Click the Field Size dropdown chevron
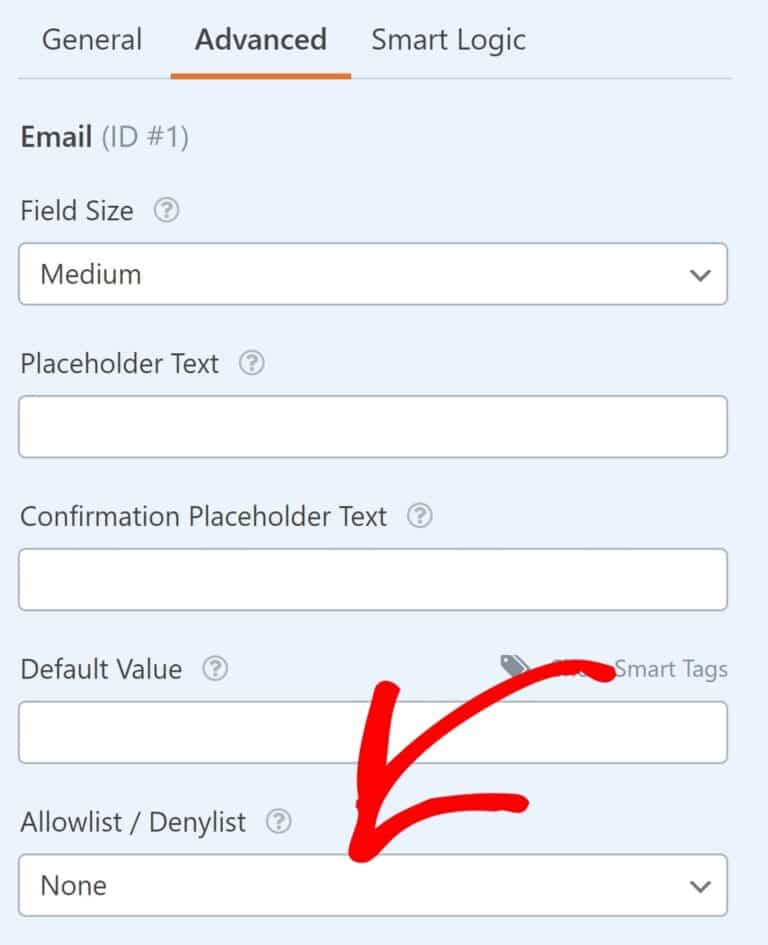768x945 pixels. [701, 274]
